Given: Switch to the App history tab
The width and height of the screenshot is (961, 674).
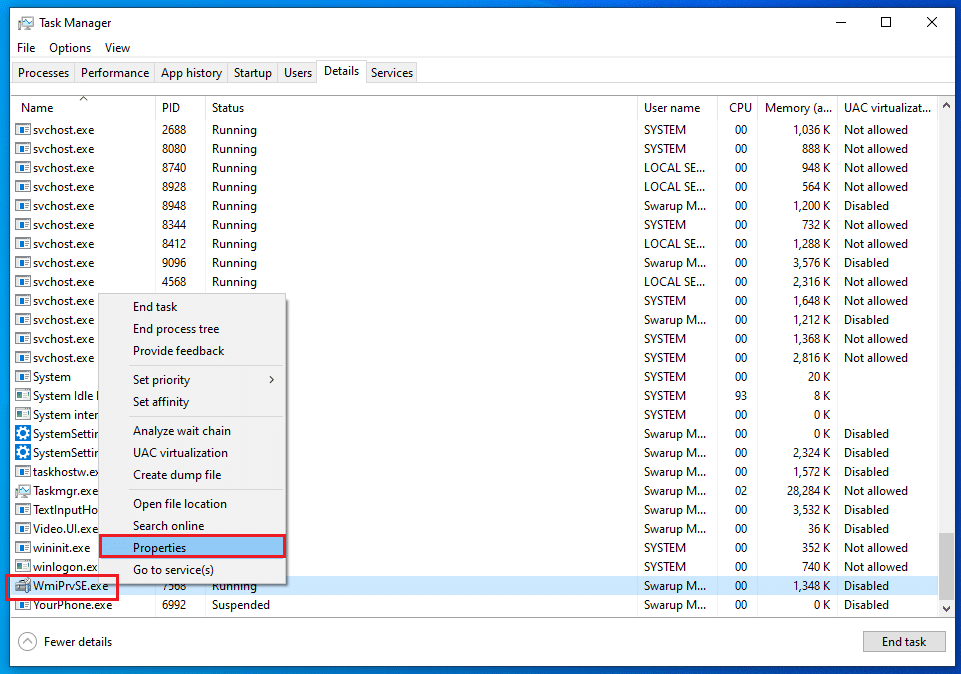Looking at the screenshot, I should click(x=191, y=73).
